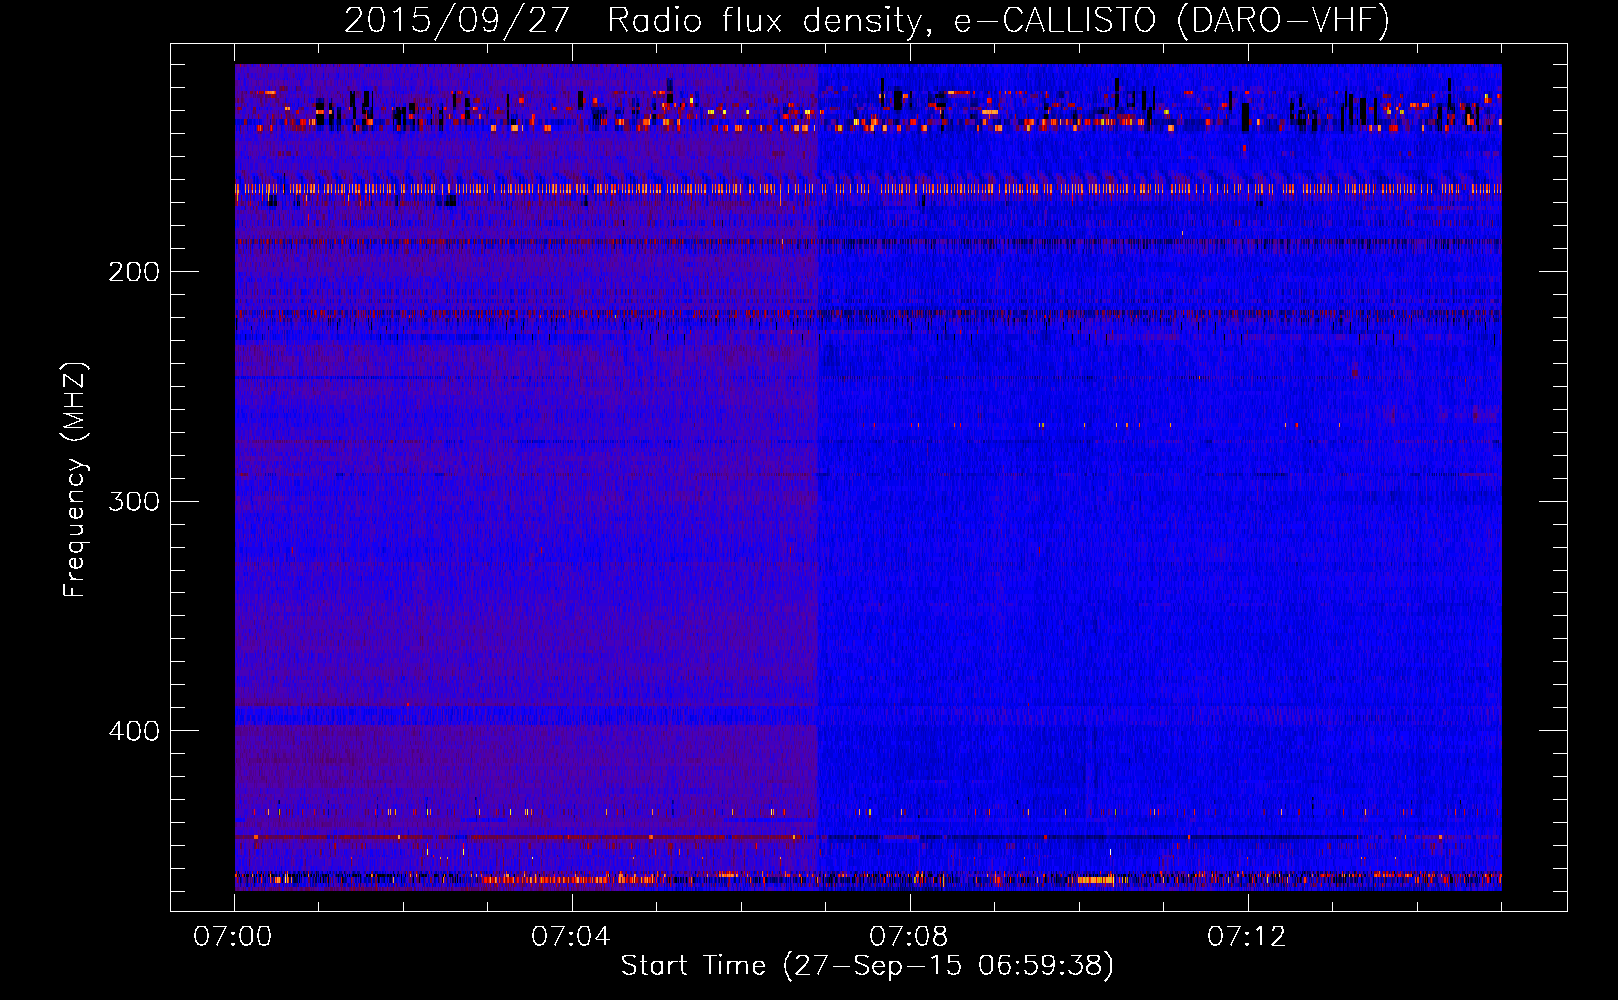Click the 400 frequency tick label
Image resolution: width=1618 pixels, height=1000 pixels.
[x=134, y=731]
